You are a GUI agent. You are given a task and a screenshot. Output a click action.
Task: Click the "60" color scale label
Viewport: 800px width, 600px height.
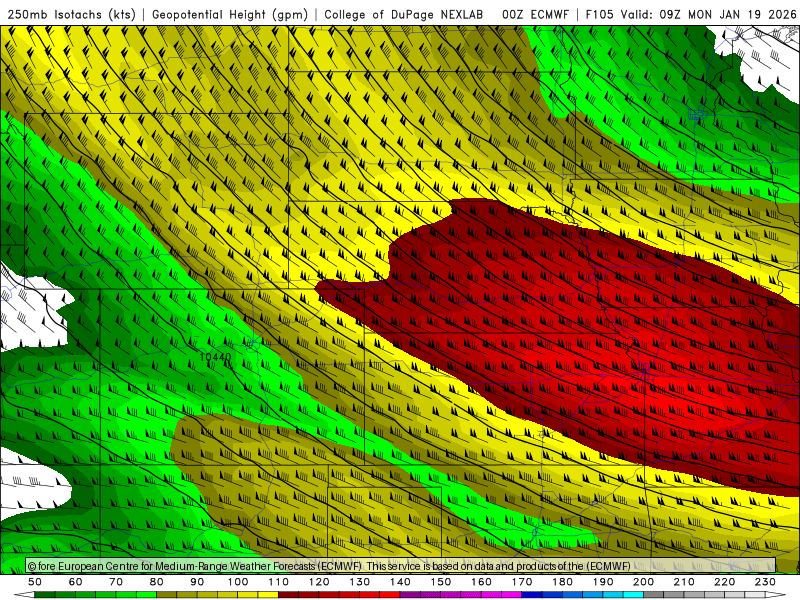tap(76, 582)
